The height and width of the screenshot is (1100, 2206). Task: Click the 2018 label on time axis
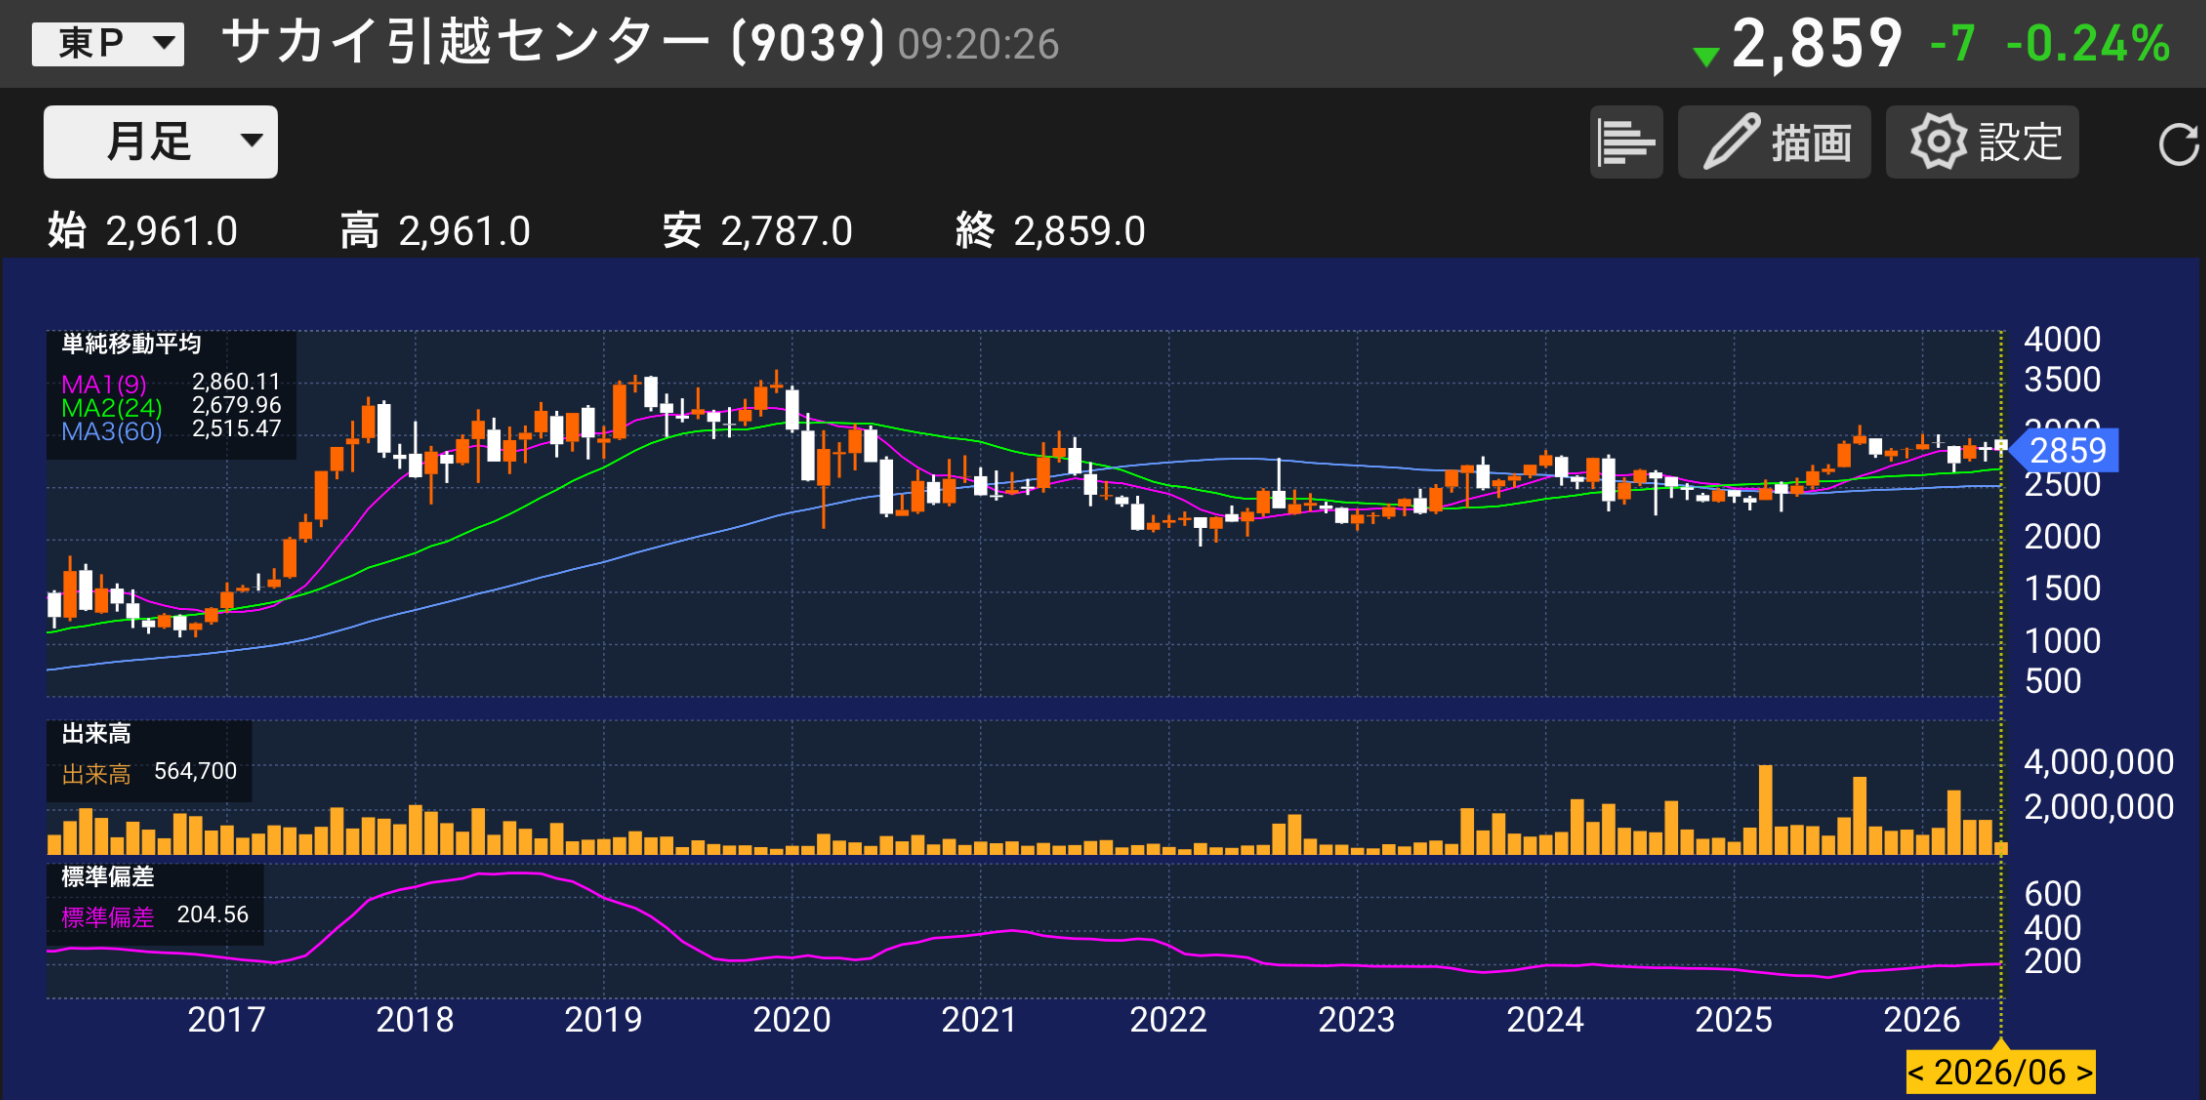coord(415,1020)
